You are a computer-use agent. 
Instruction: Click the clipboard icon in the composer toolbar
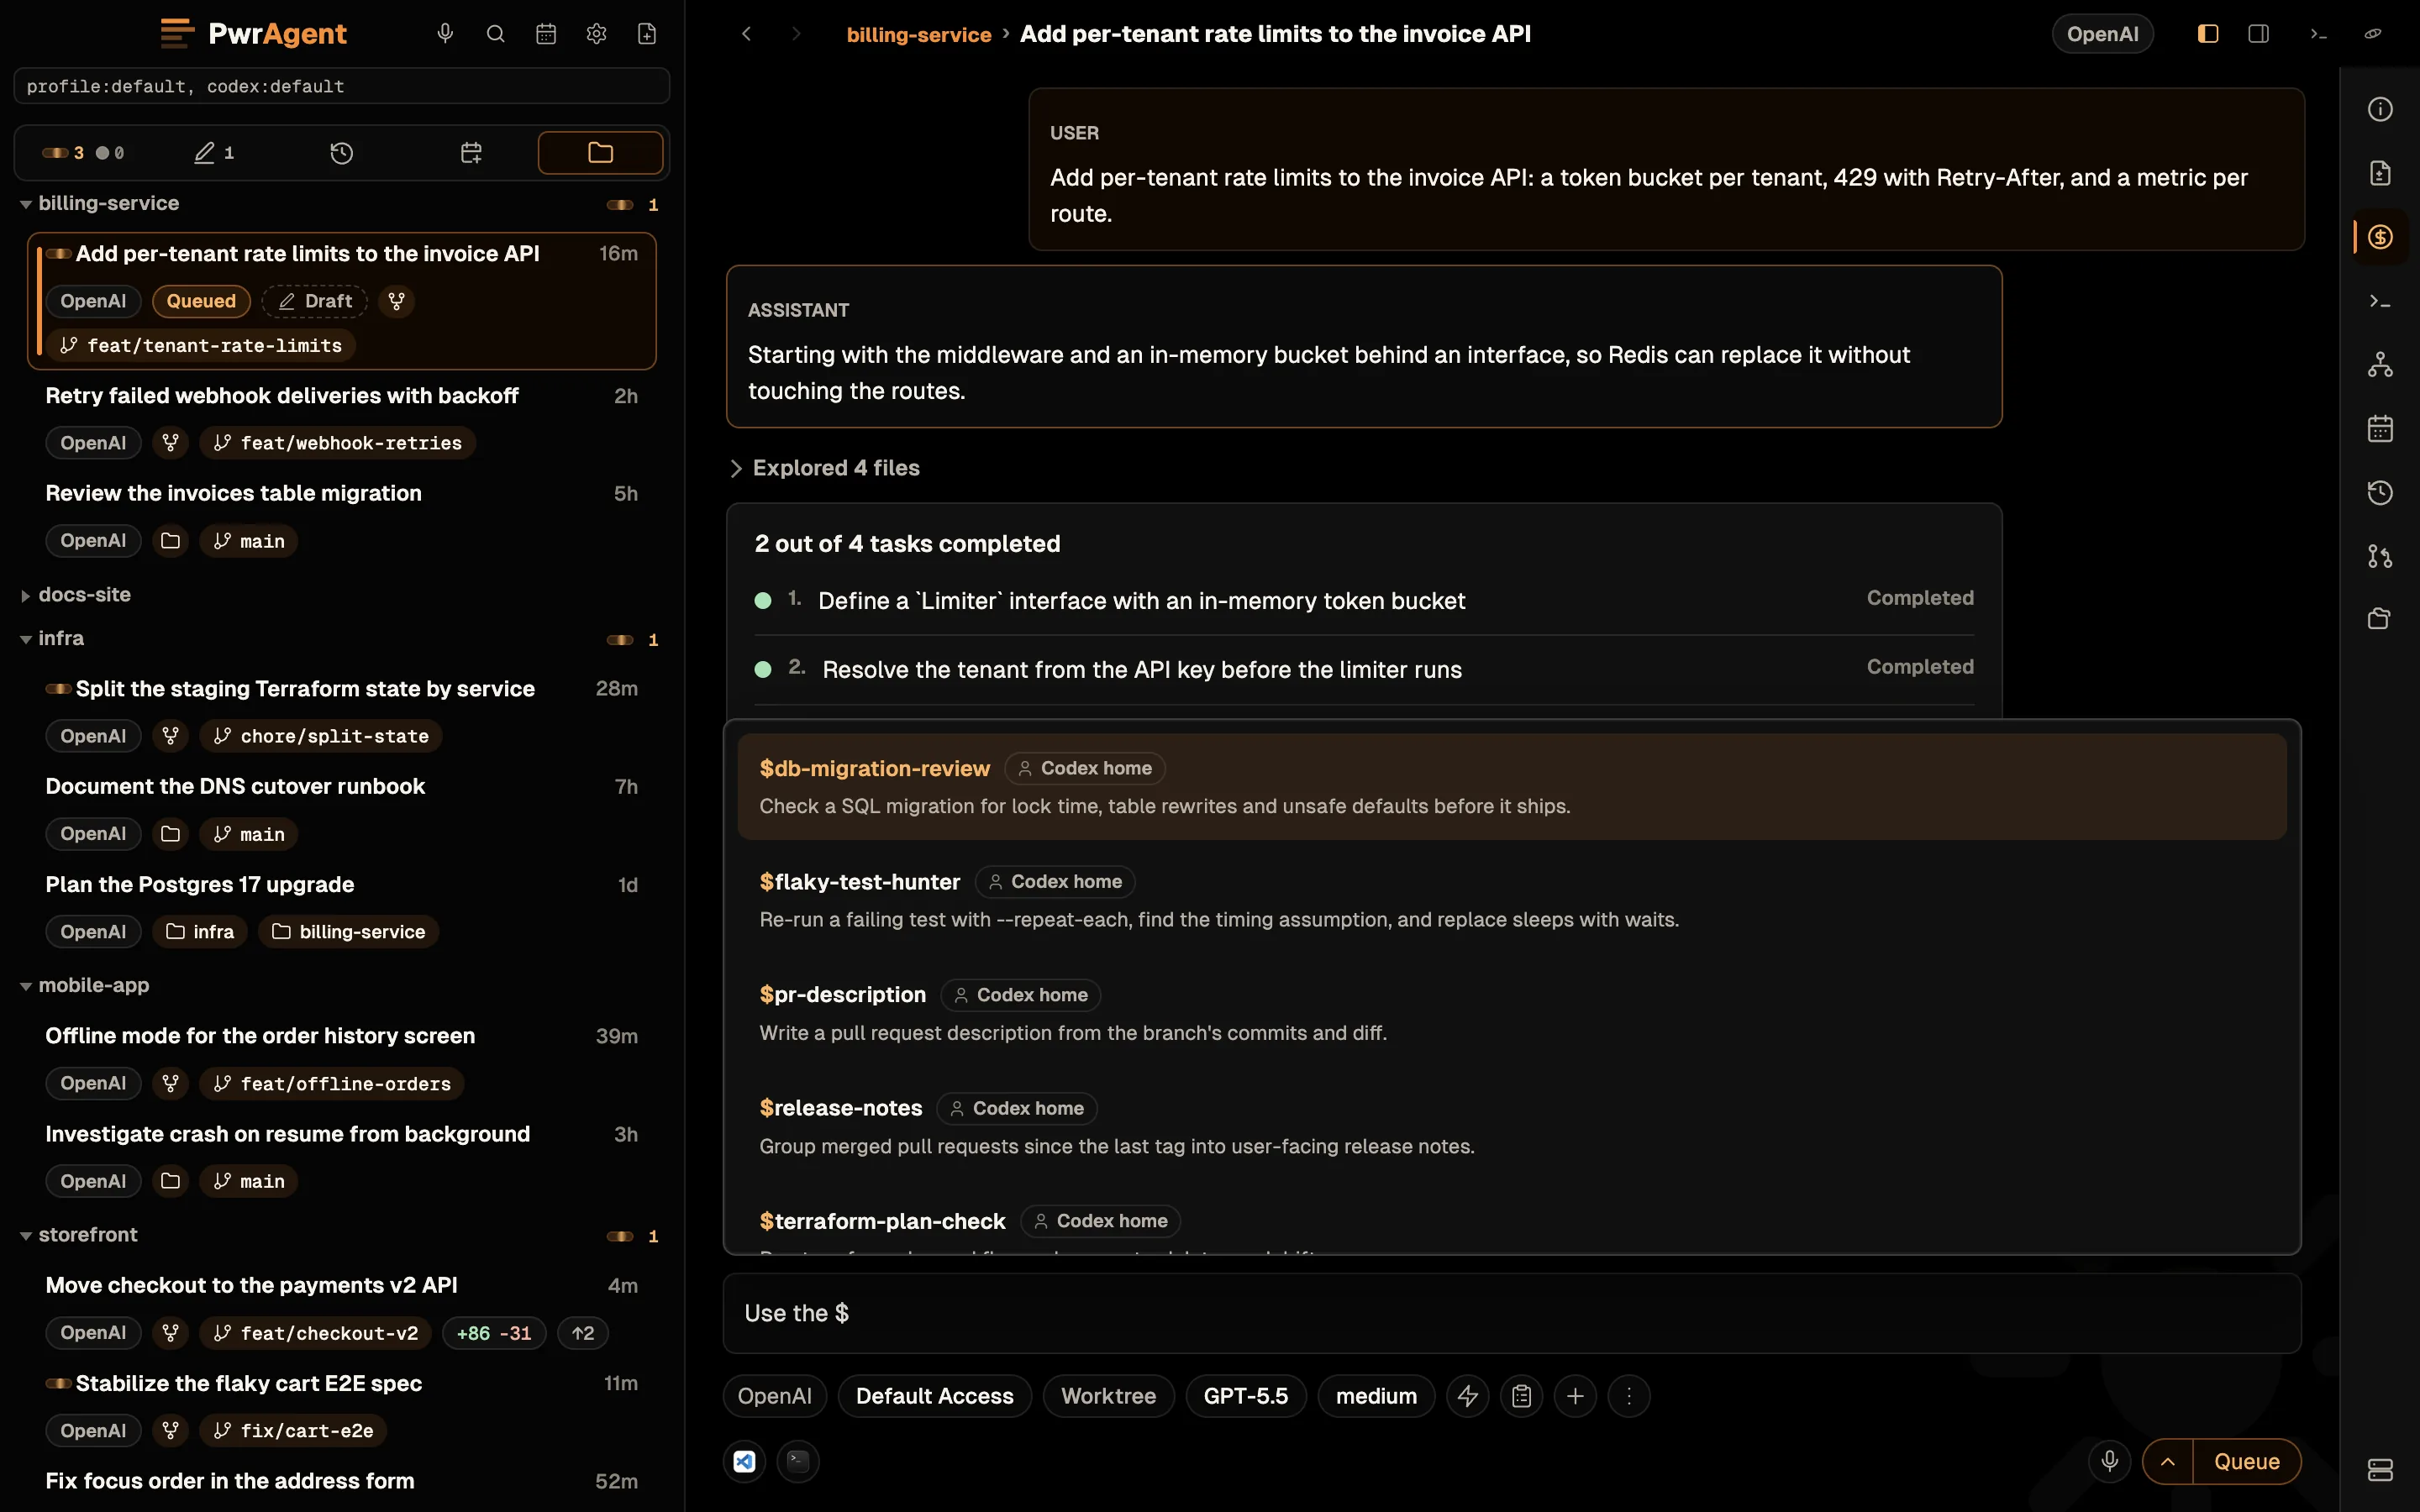pyautogui.click(x=1522, y=1396)
